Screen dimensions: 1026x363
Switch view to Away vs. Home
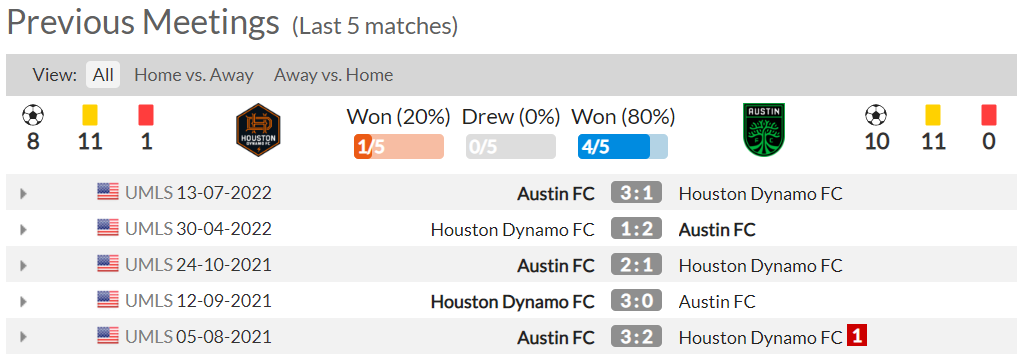point(334,75)
